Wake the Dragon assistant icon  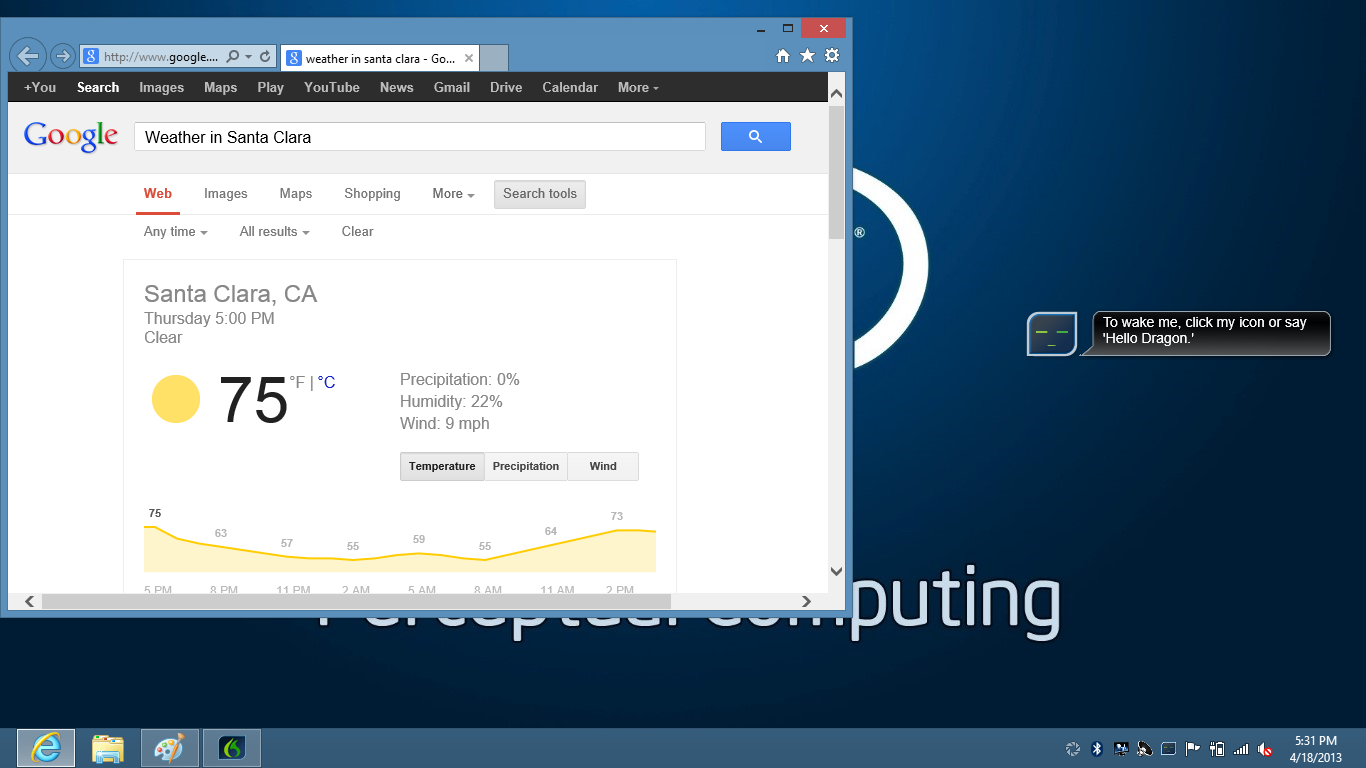pos(1051,334)
